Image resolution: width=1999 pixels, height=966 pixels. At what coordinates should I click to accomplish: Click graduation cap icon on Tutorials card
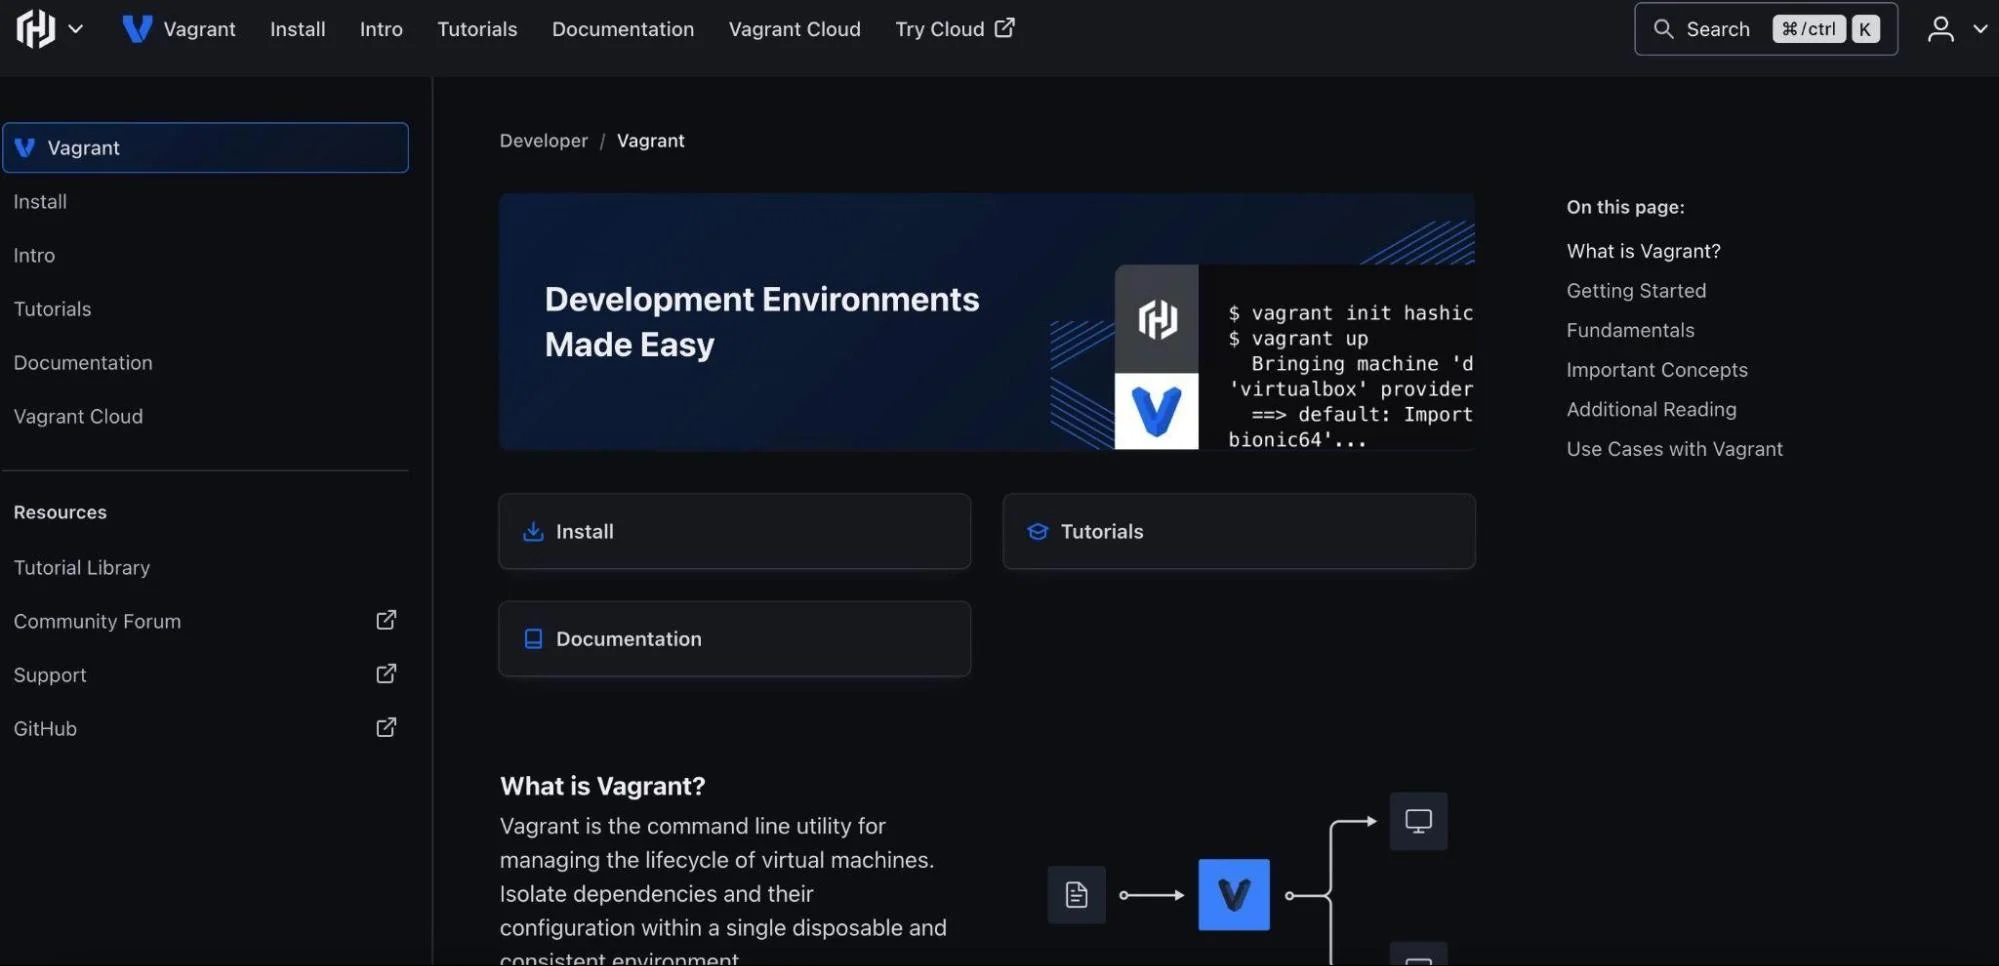point(1038,531)
